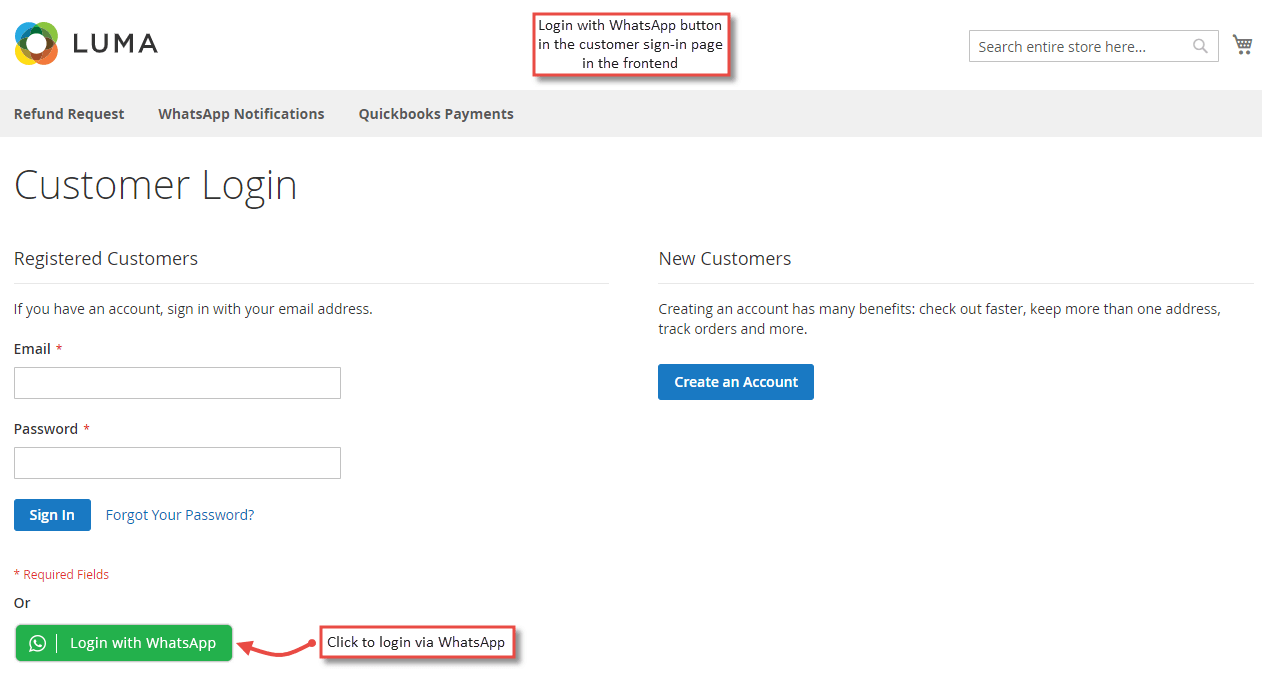Open Quickbooks Payments menu item
This screenshot has width=1262, height=677.
pyautogui.click(x=436, y=114)
